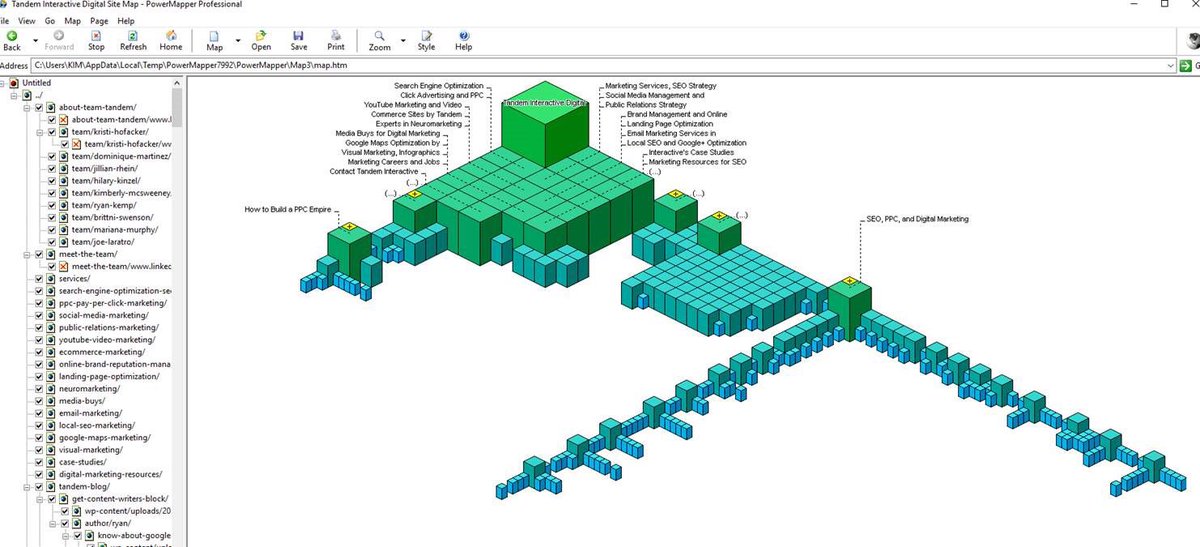Click the Untitled root node icon
Image resolution: width=1200 pixels, height=547 pixels.
[x=14, y=83]
